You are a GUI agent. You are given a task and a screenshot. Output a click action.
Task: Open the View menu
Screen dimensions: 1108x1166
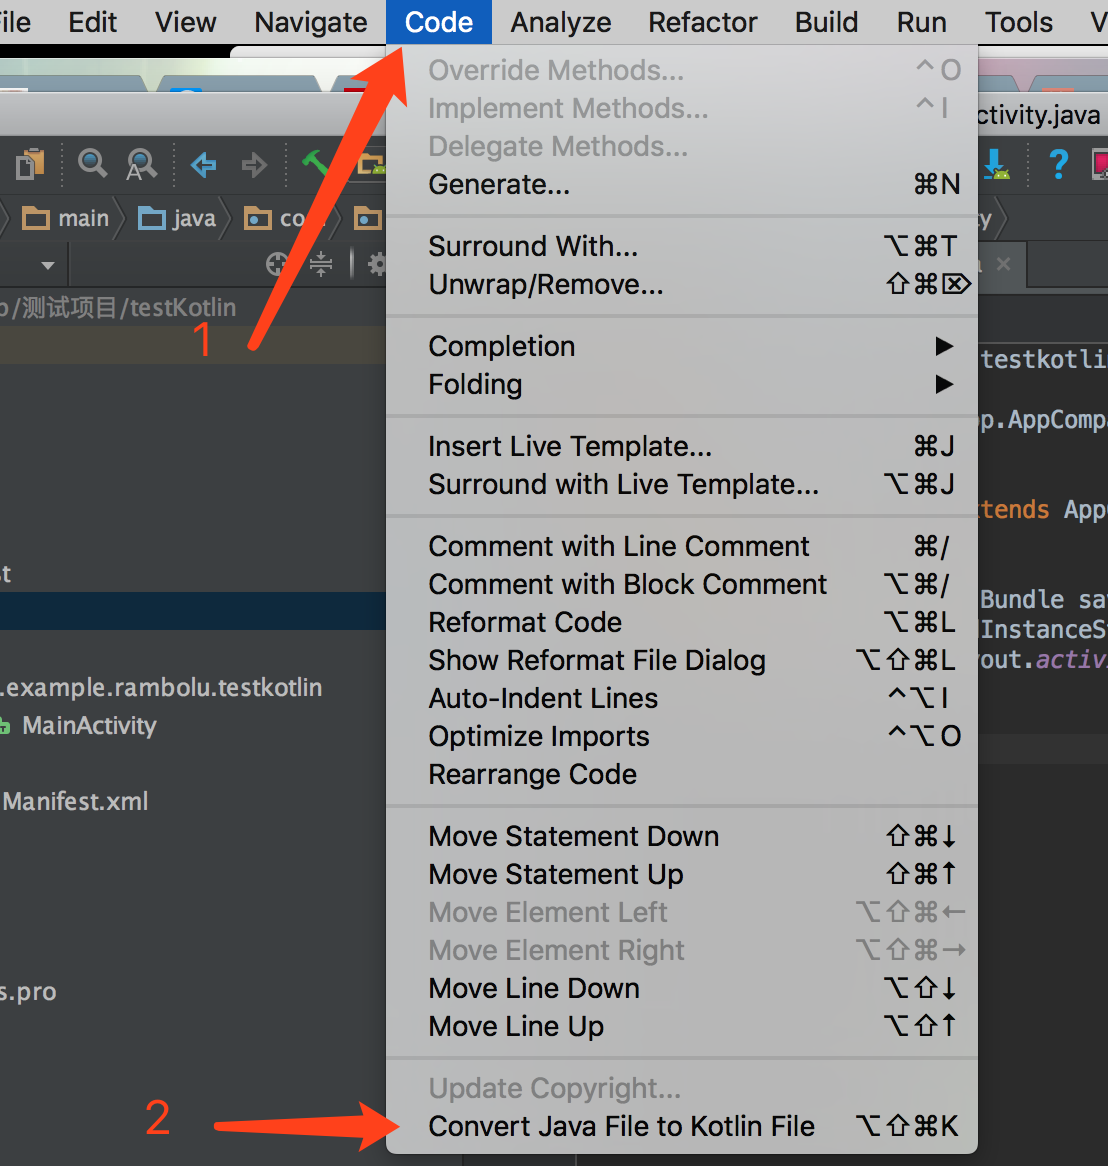pyautogui.click(x=185, y=22)
